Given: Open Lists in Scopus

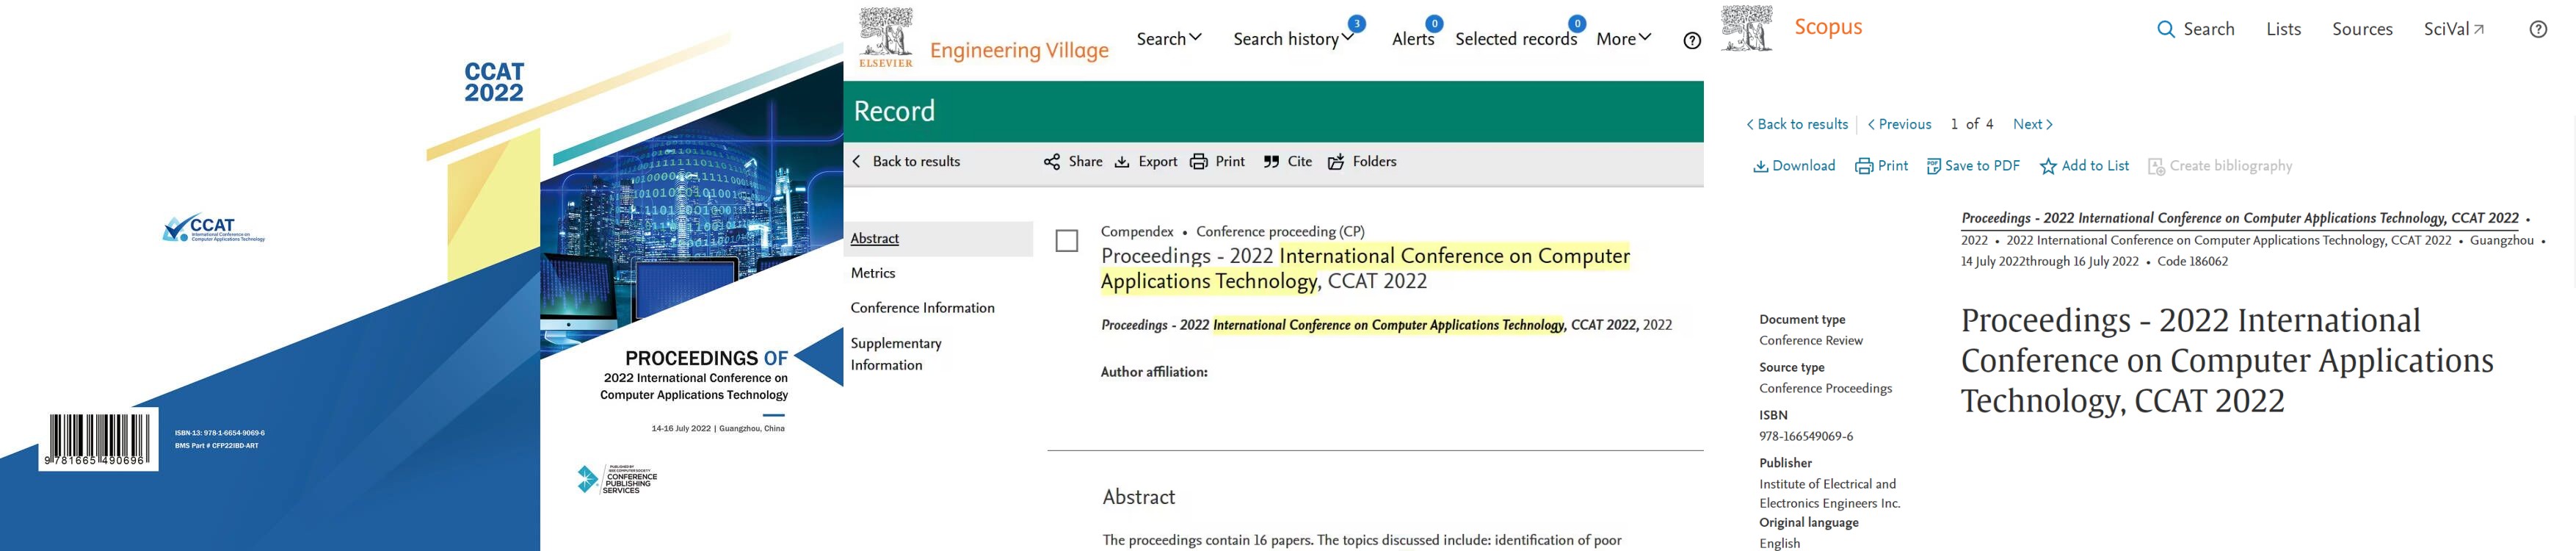Looking at the screenshot, I should (2283, 29).
